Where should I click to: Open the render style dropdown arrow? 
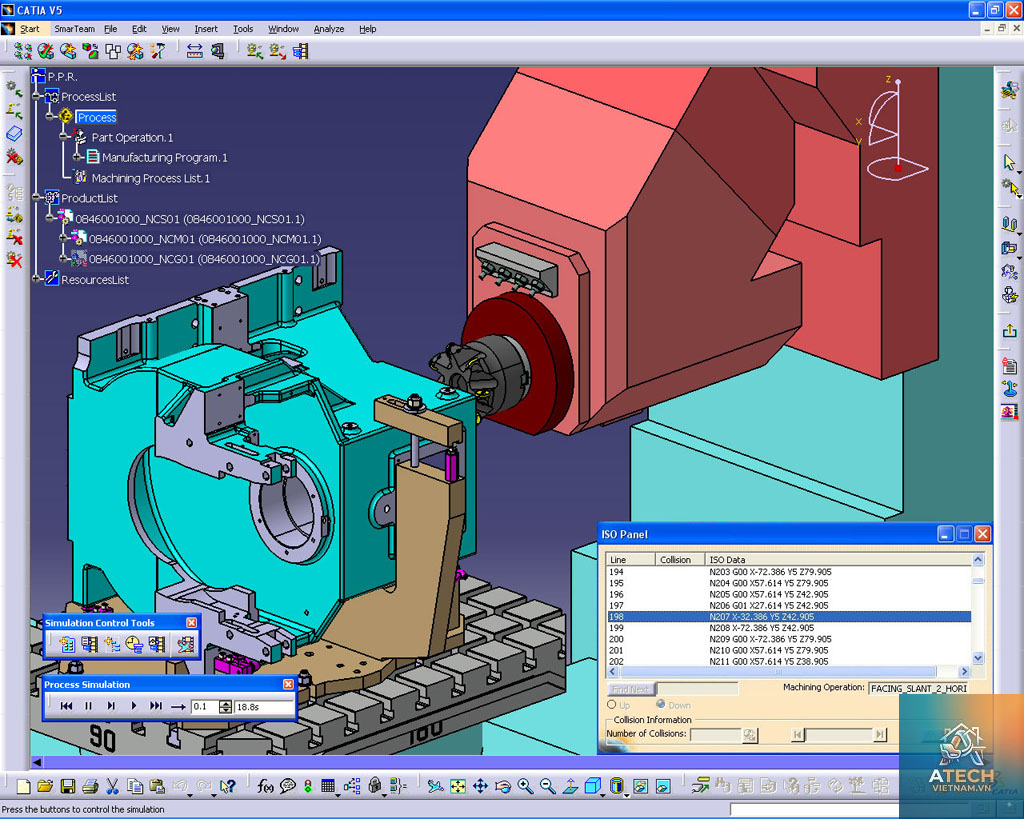(x=626, y=795)
